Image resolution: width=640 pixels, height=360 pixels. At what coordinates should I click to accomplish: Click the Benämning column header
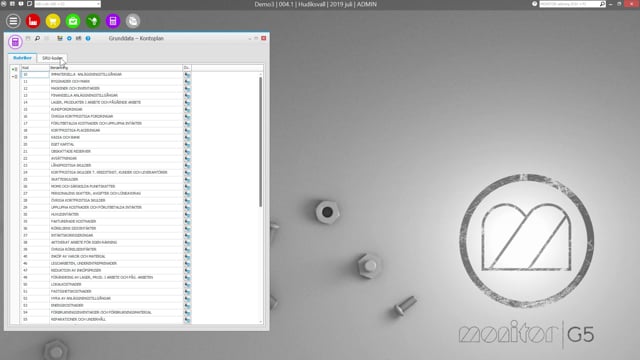click(x=116, y=68)
